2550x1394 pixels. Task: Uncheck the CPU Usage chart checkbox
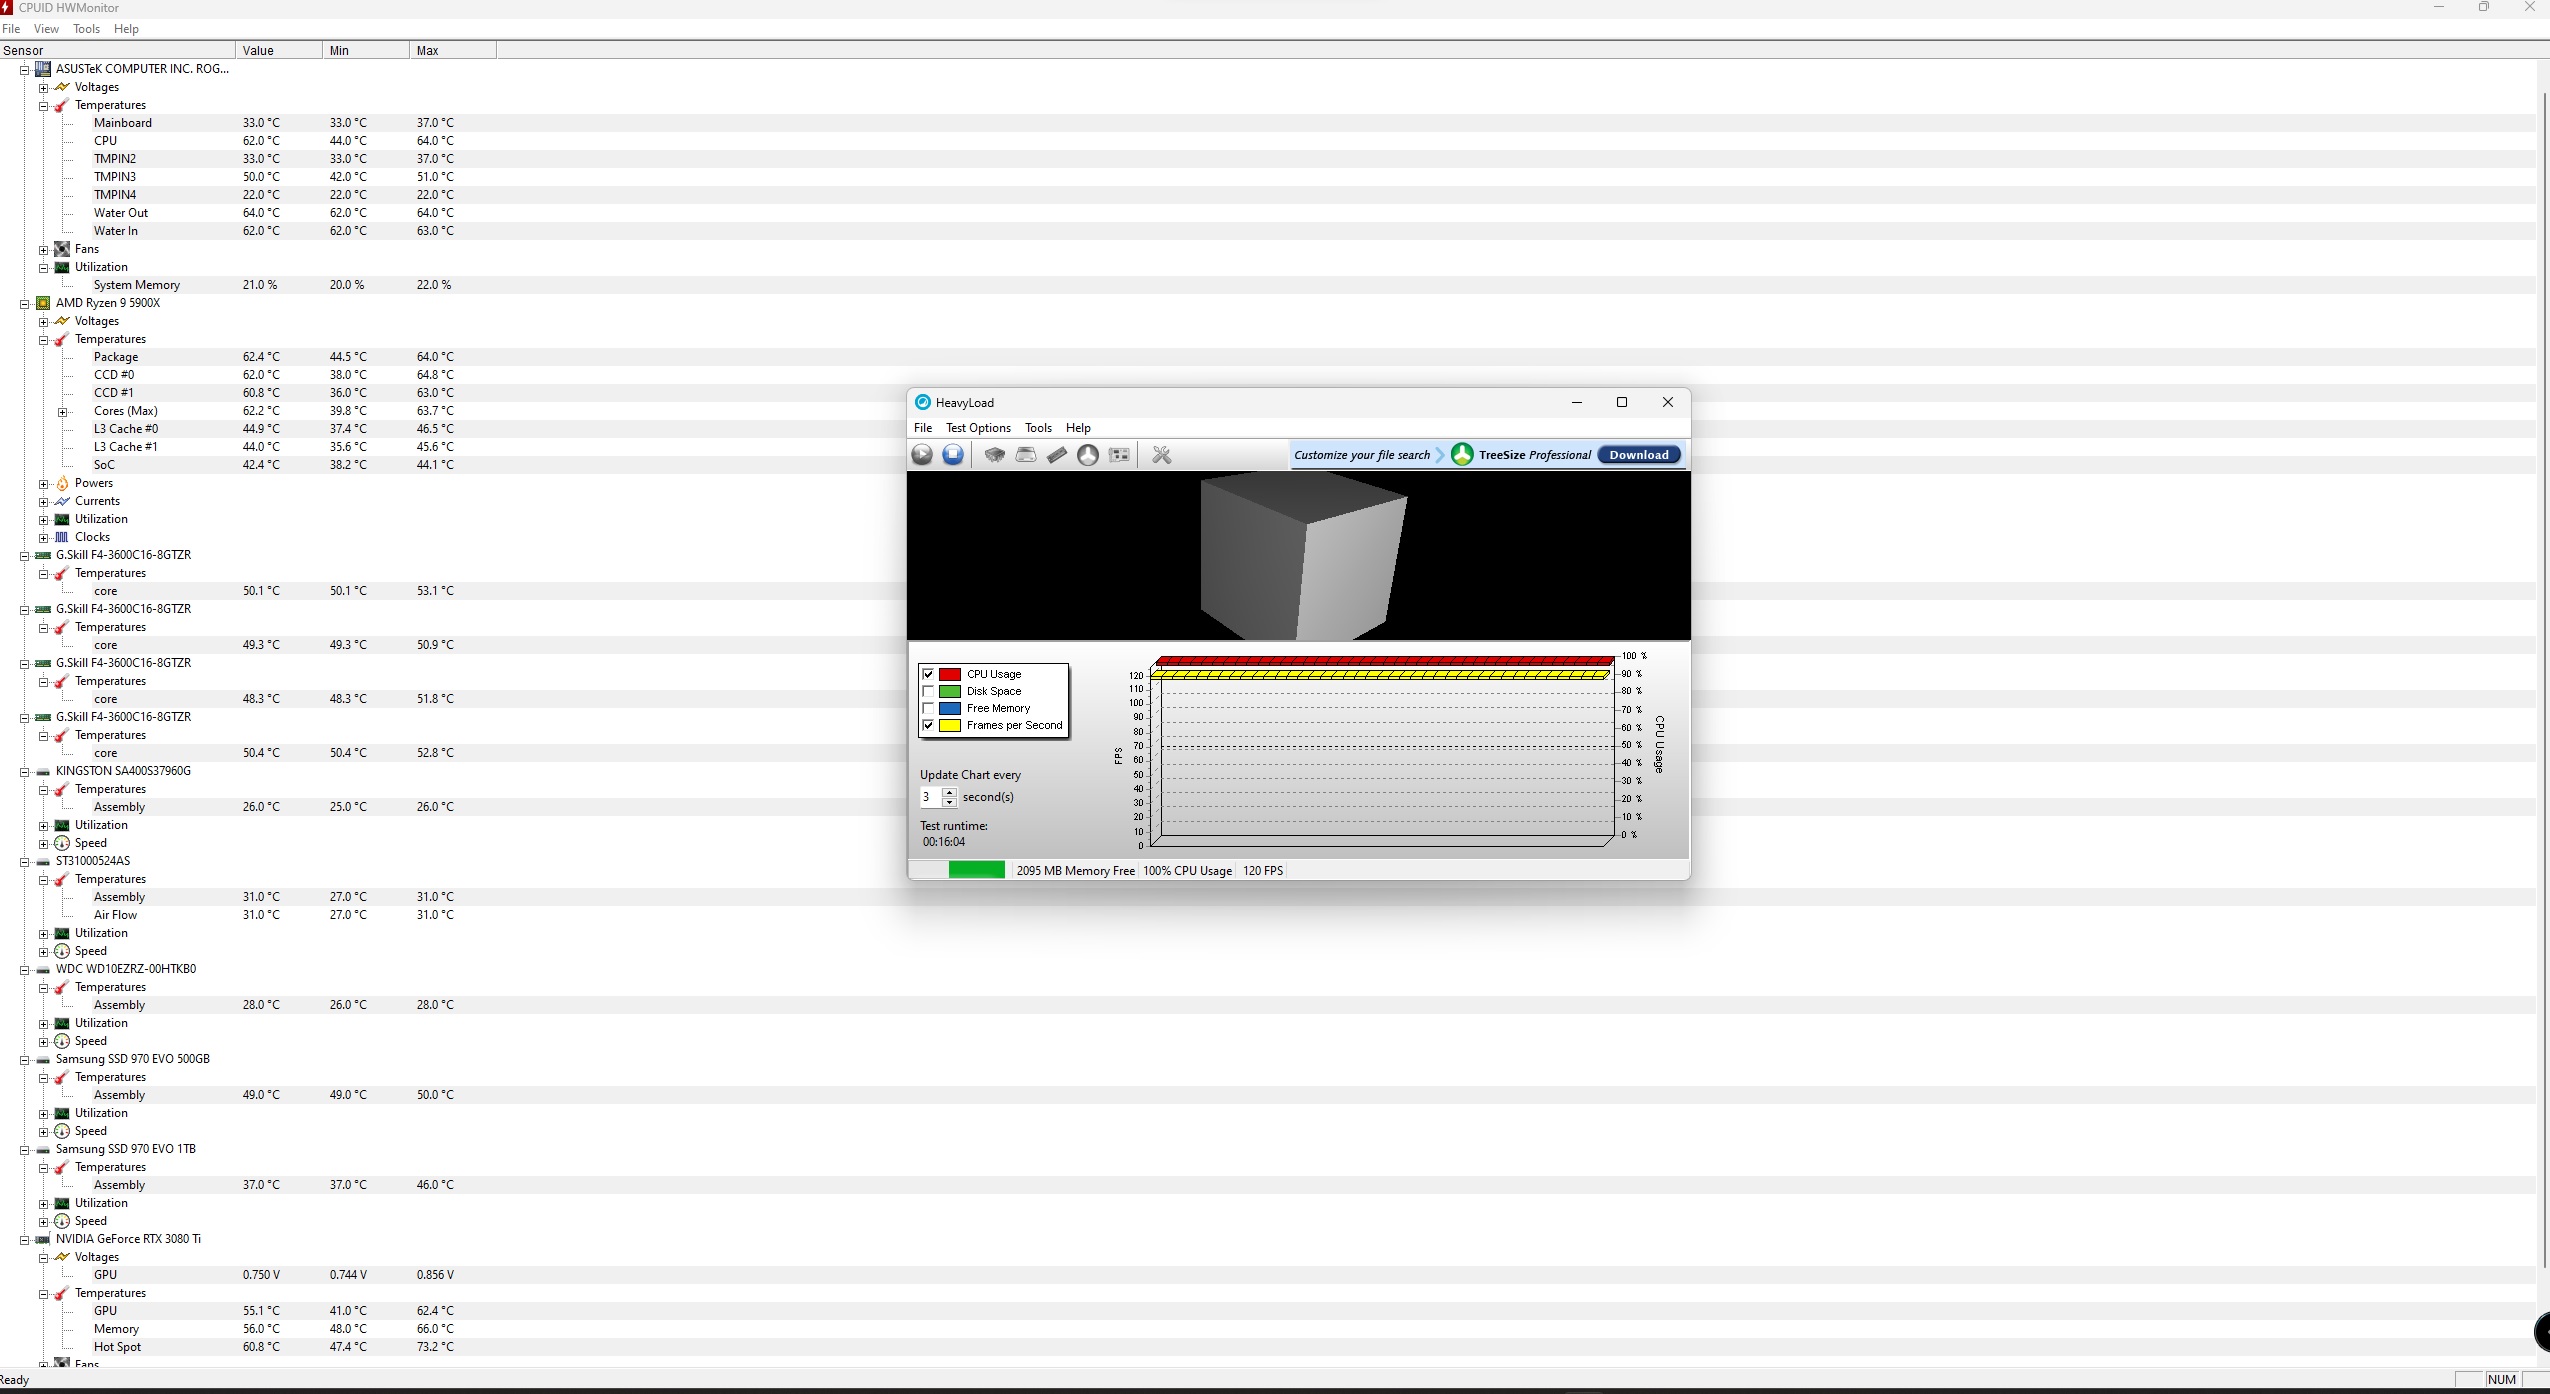pos(928,674)
